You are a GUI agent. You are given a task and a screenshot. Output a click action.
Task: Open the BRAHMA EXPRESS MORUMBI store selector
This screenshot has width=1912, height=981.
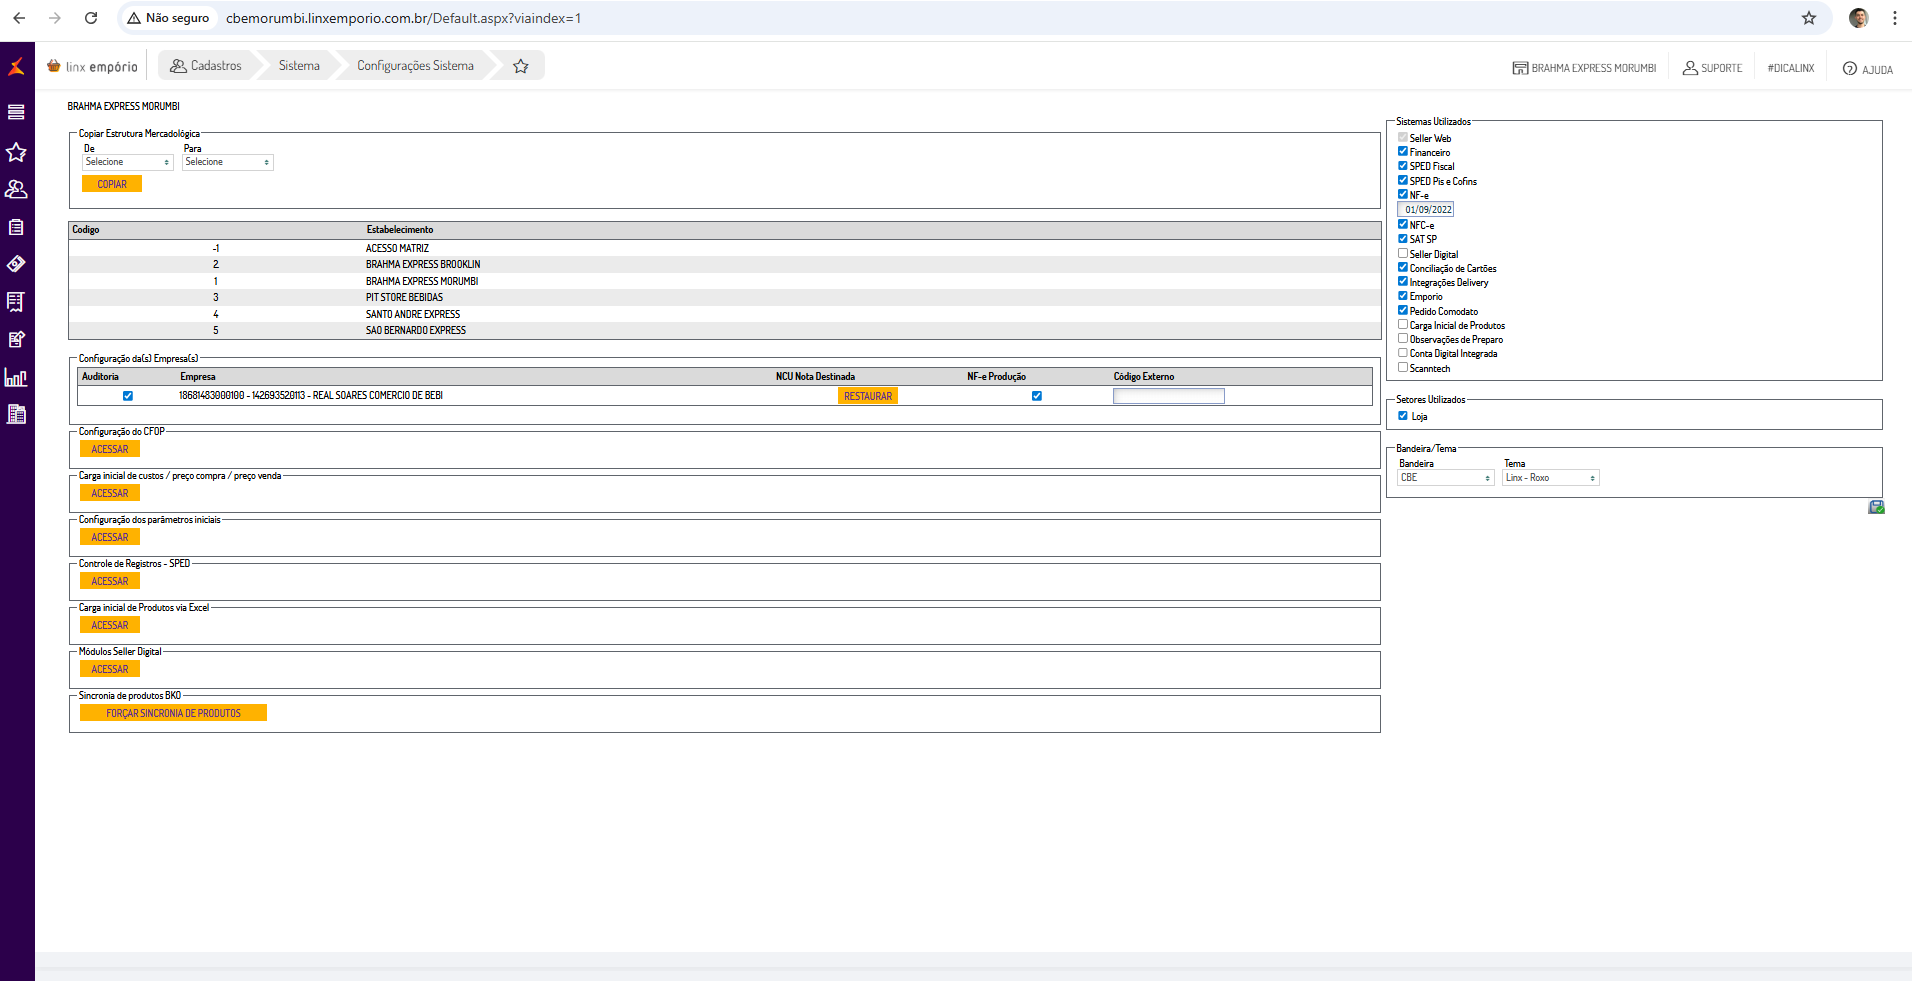pyautogui.click(x=1584, y=68)
